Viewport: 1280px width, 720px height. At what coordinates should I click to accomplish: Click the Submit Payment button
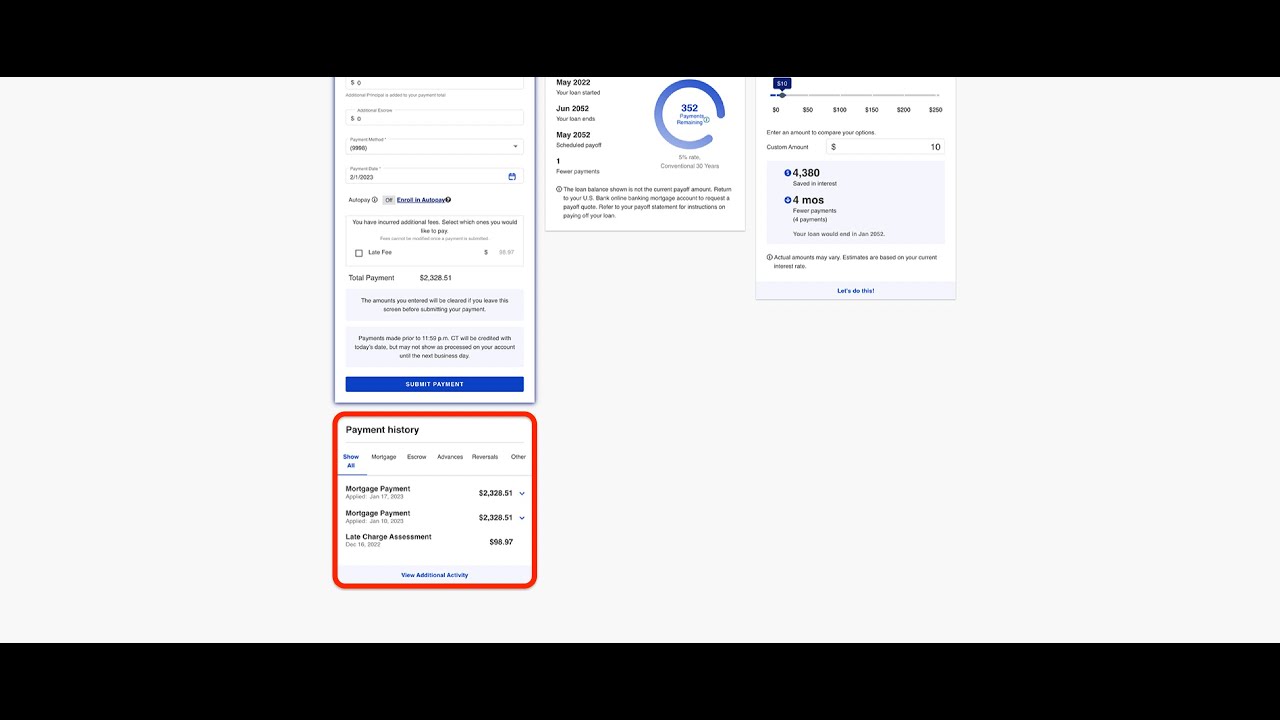[435, 384]
